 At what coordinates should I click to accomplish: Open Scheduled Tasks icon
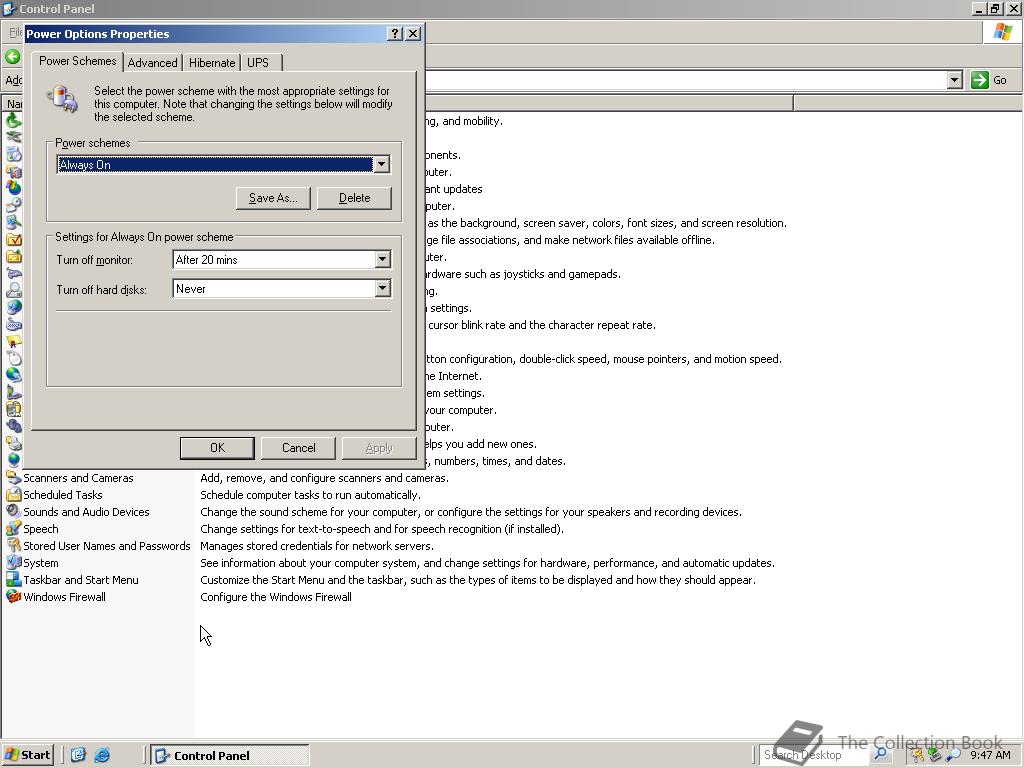pos(13,495)
